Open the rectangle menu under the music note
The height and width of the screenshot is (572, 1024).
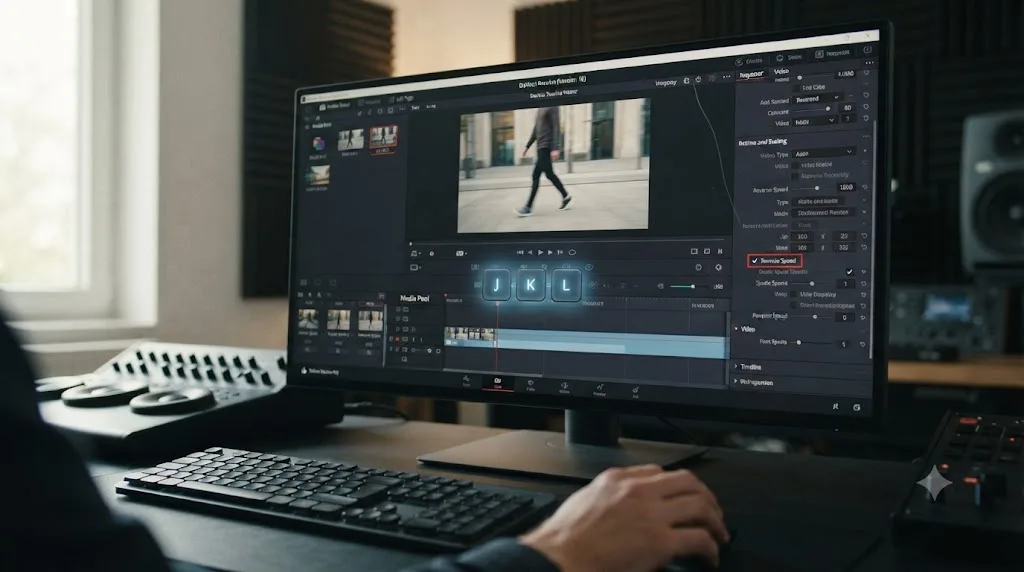tap(415, 267)
